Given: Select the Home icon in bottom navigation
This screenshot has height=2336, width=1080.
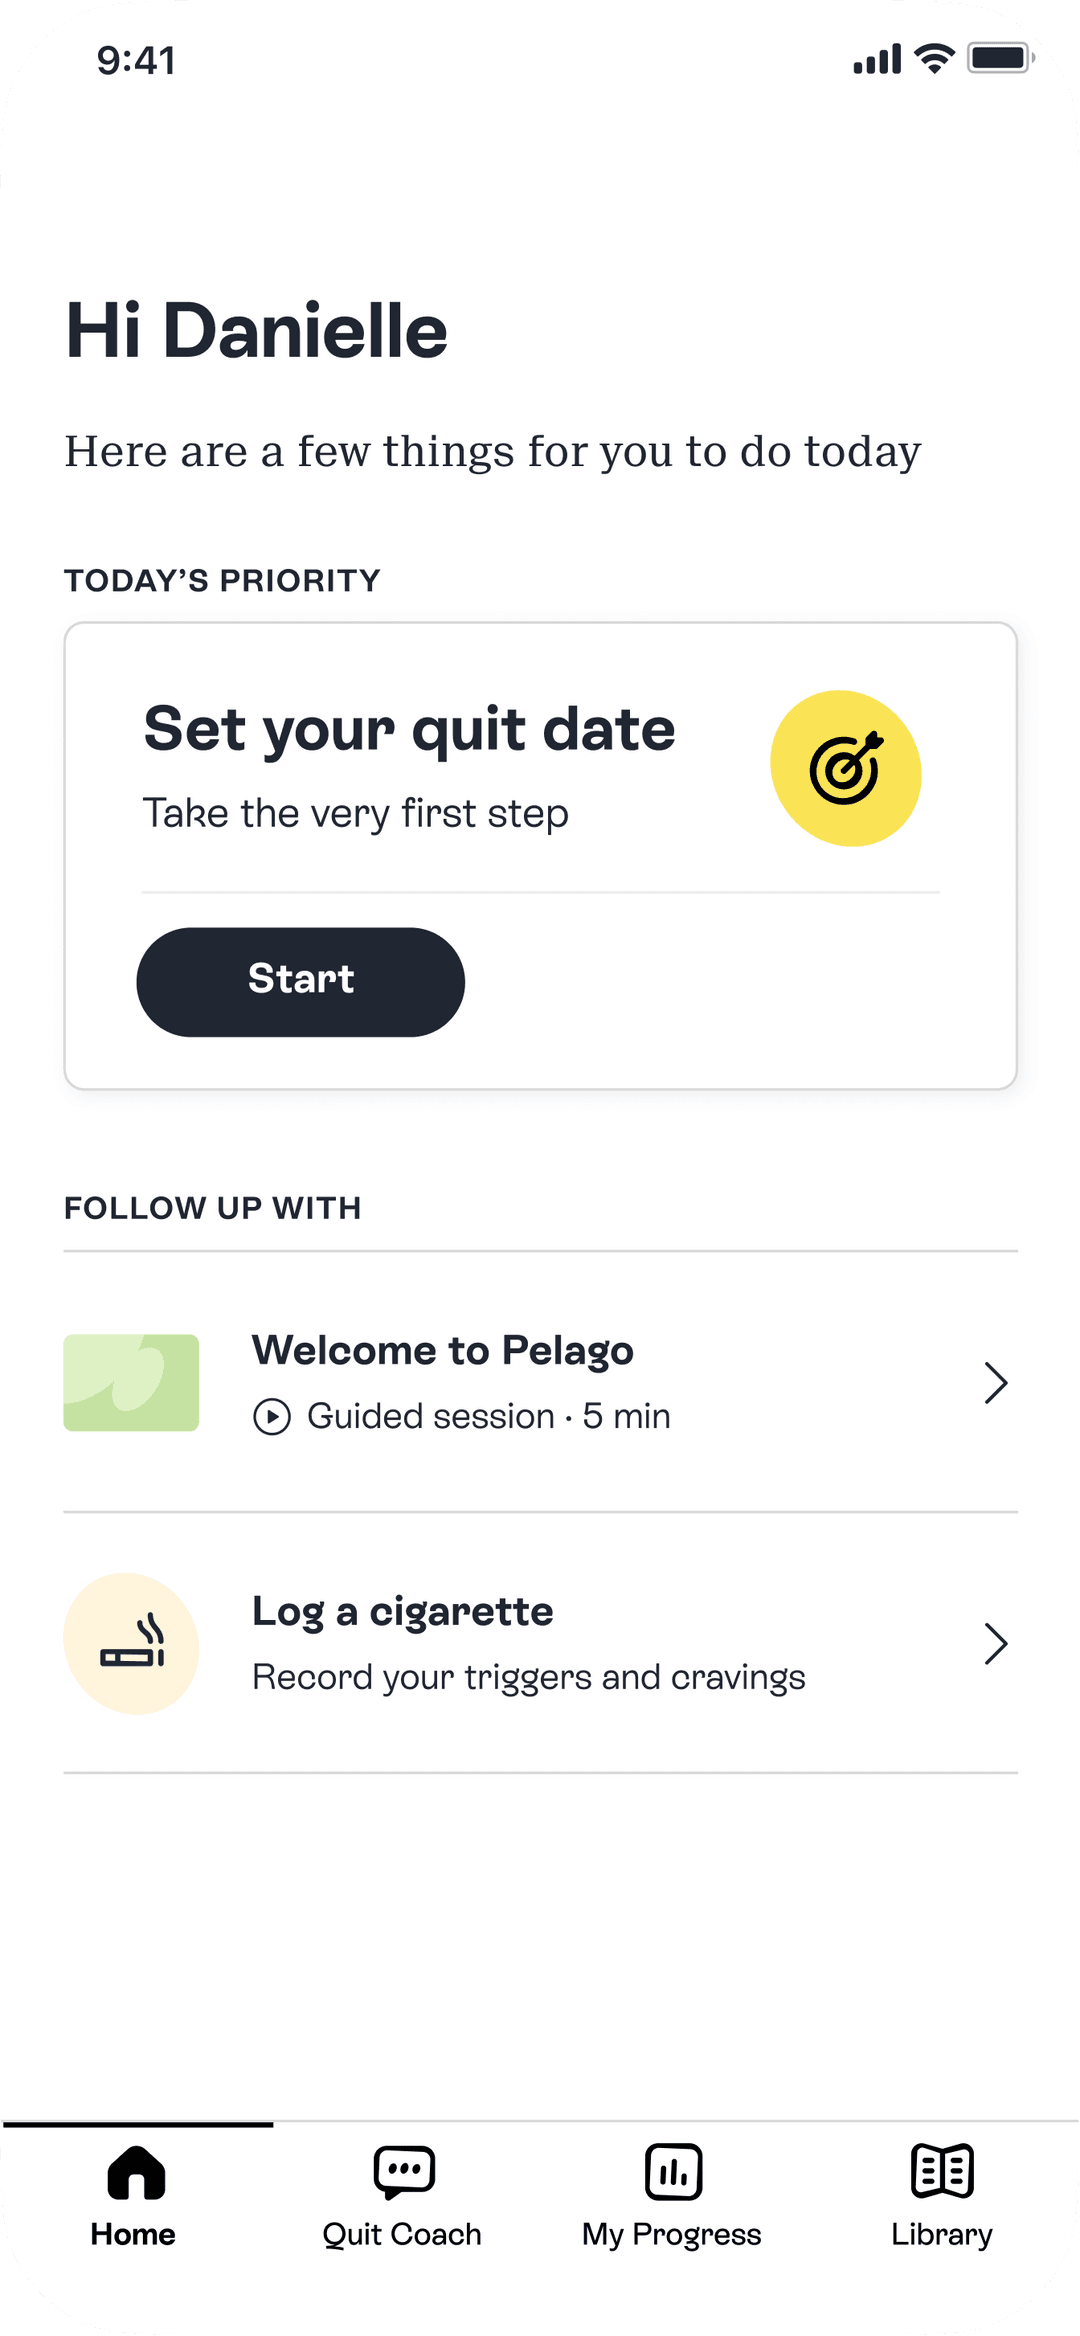Looking at the screenshot, I should [x=133, y=2172].
